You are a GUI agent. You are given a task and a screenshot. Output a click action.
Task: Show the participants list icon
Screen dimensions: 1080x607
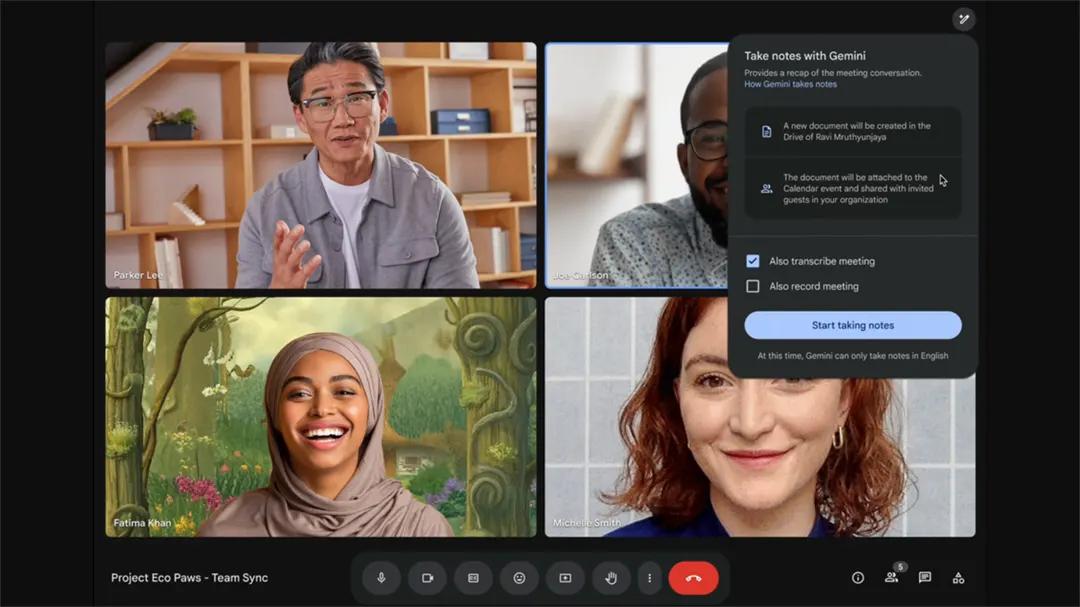point(891,577)
